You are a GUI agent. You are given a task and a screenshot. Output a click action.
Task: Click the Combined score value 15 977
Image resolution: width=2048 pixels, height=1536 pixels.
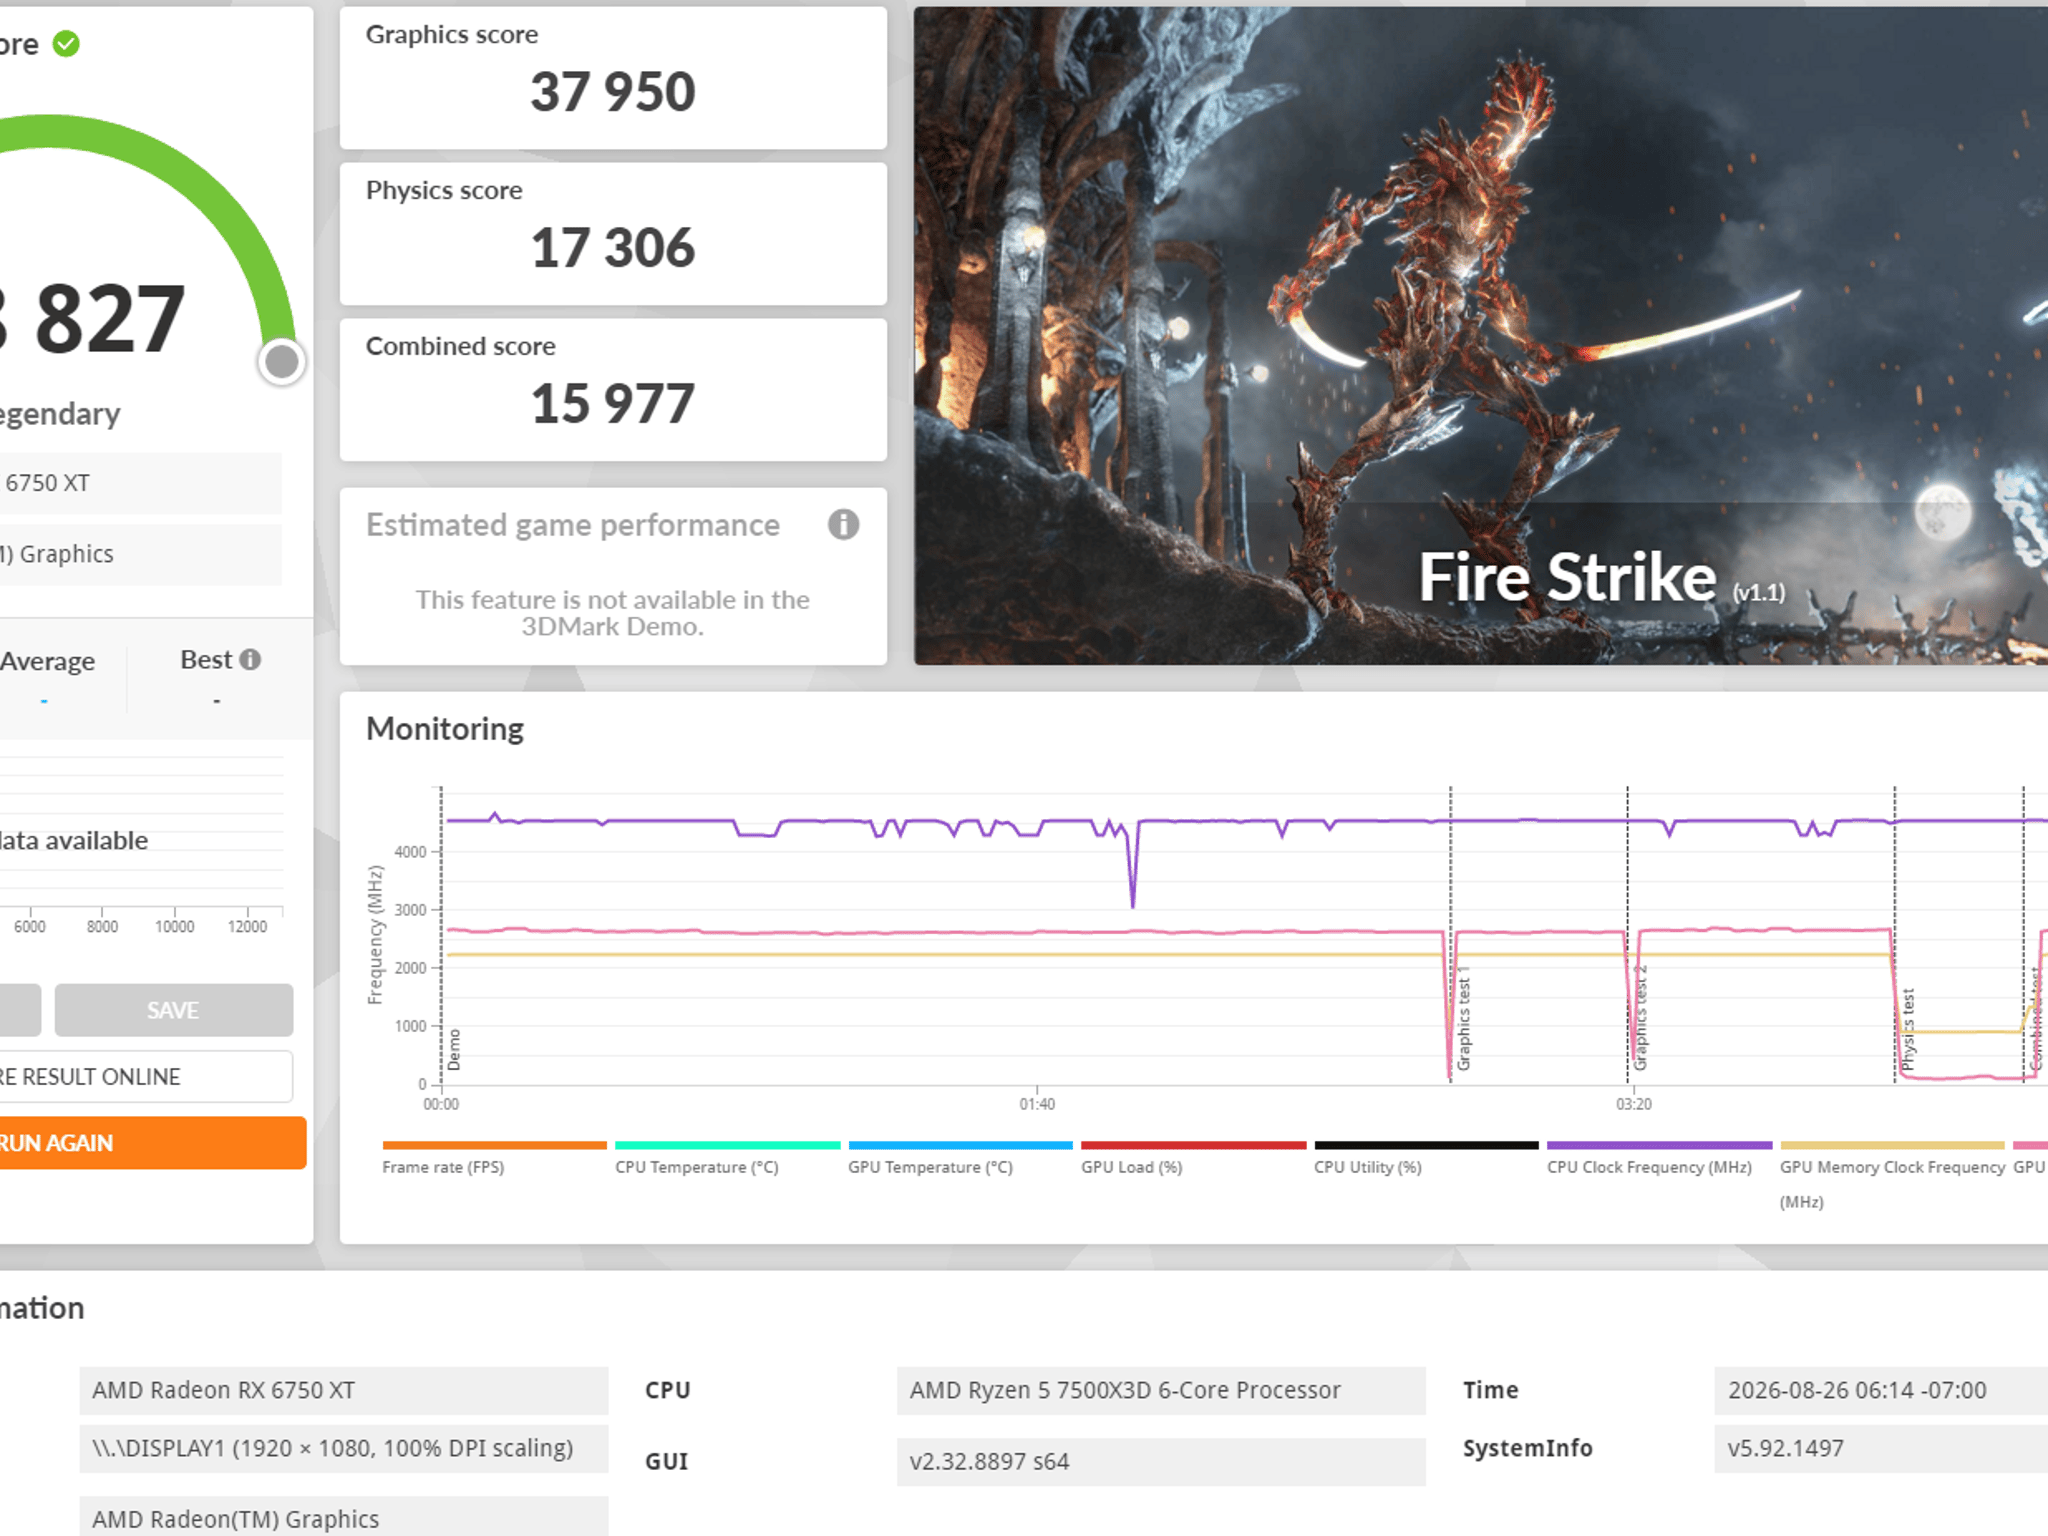click(x=612, y=404)
